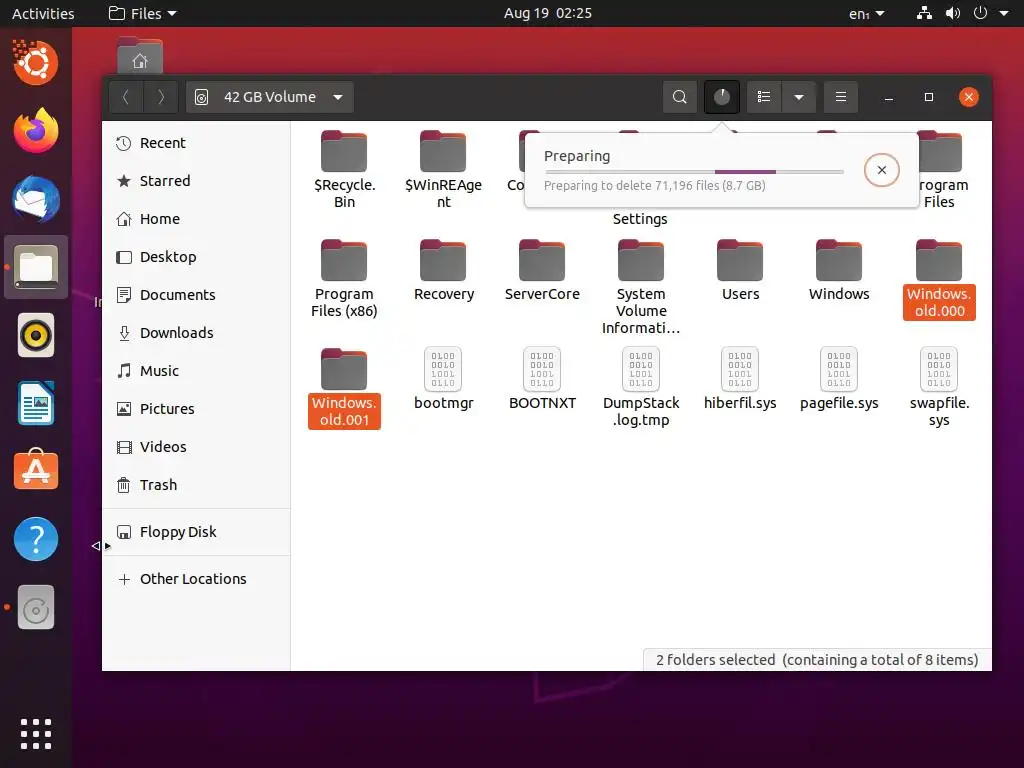Show Applications grid in the dock

[36, 734]
